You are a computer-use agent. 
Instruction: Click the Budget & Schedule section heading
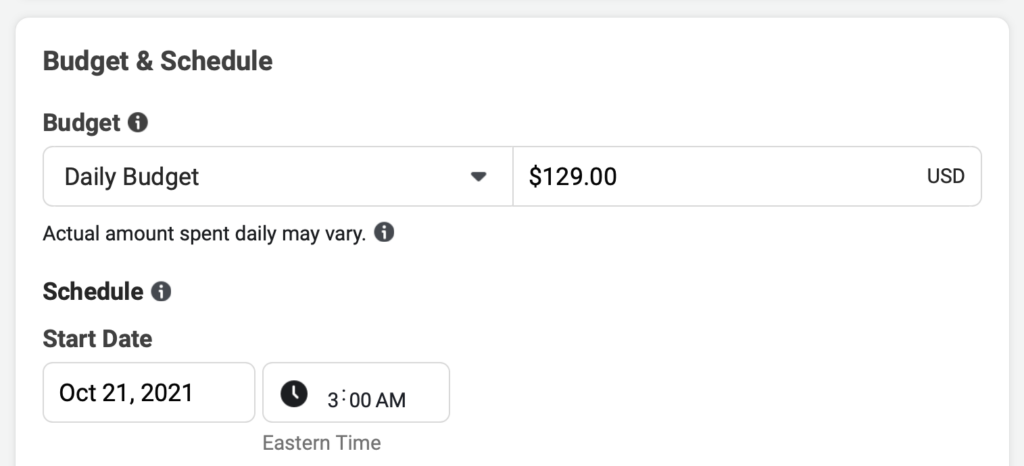point(157,61)
